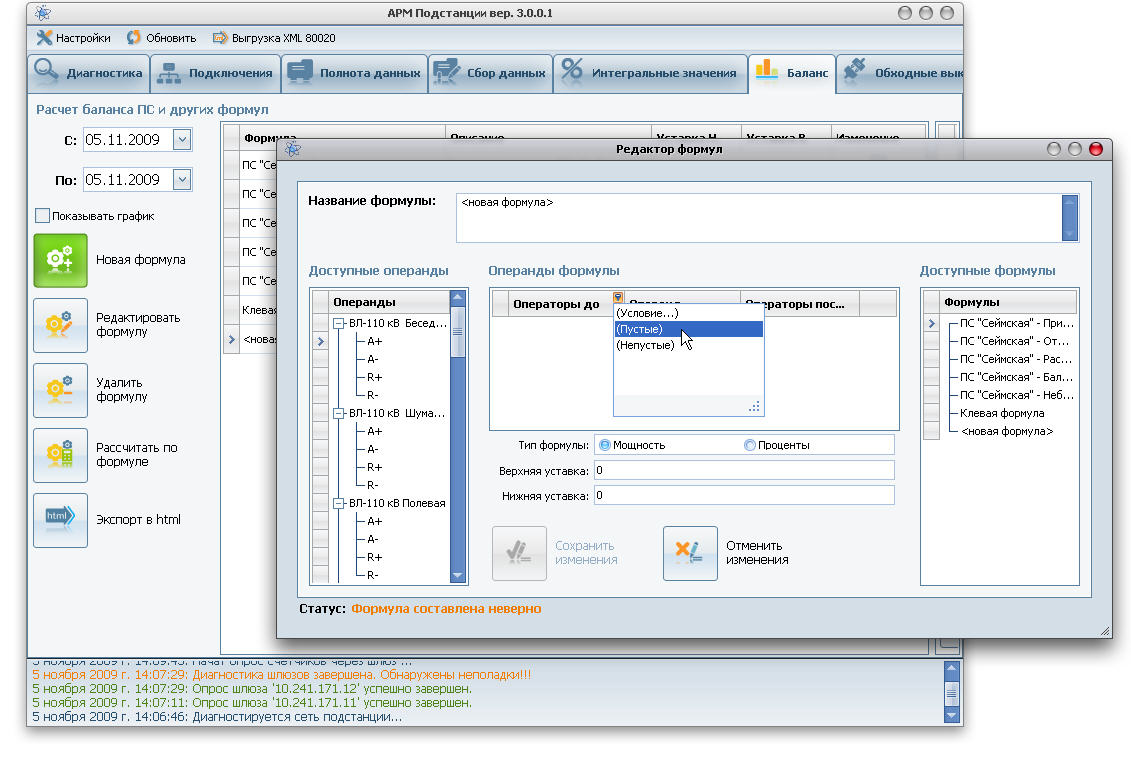Click Выгрузка XML 80020 export item

274,38
